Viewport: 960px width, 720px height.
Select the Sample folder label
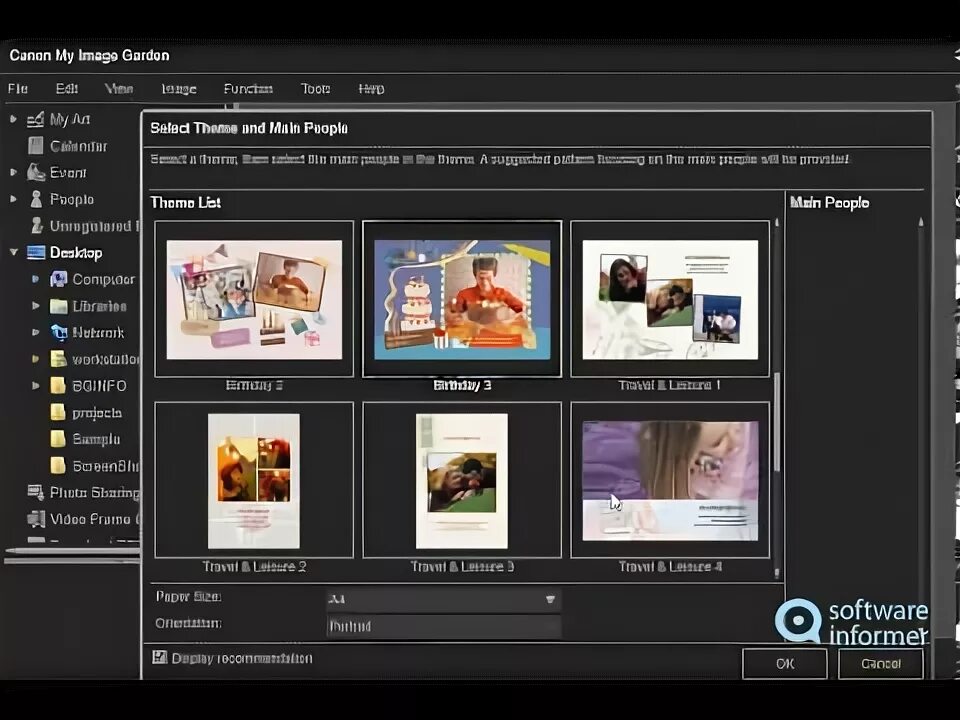click(x=96, y=440)
